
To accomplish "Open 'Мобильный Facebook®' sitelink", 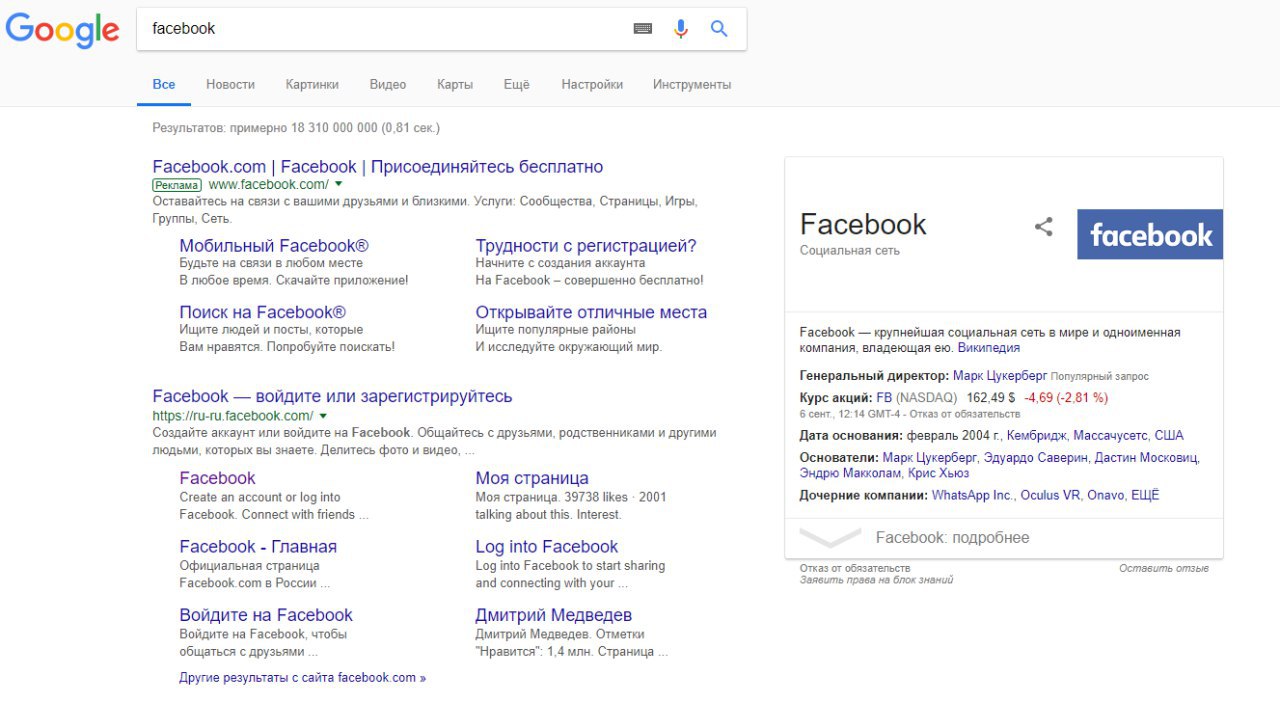I will (x=274, y=246).
